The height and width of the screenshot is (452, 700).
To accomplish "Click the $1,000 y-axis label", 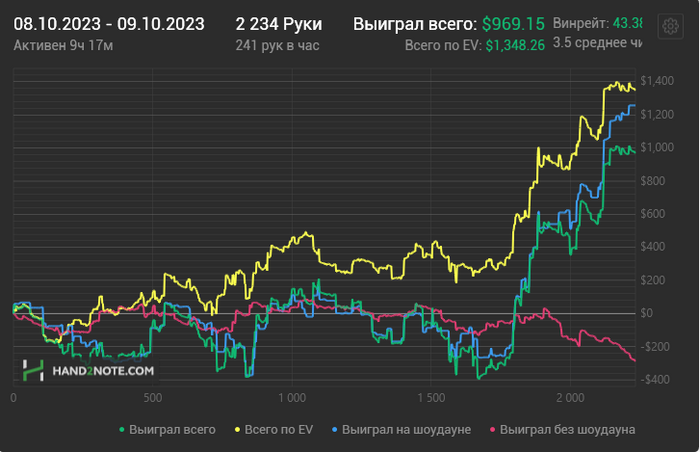I will coord(657,147).
